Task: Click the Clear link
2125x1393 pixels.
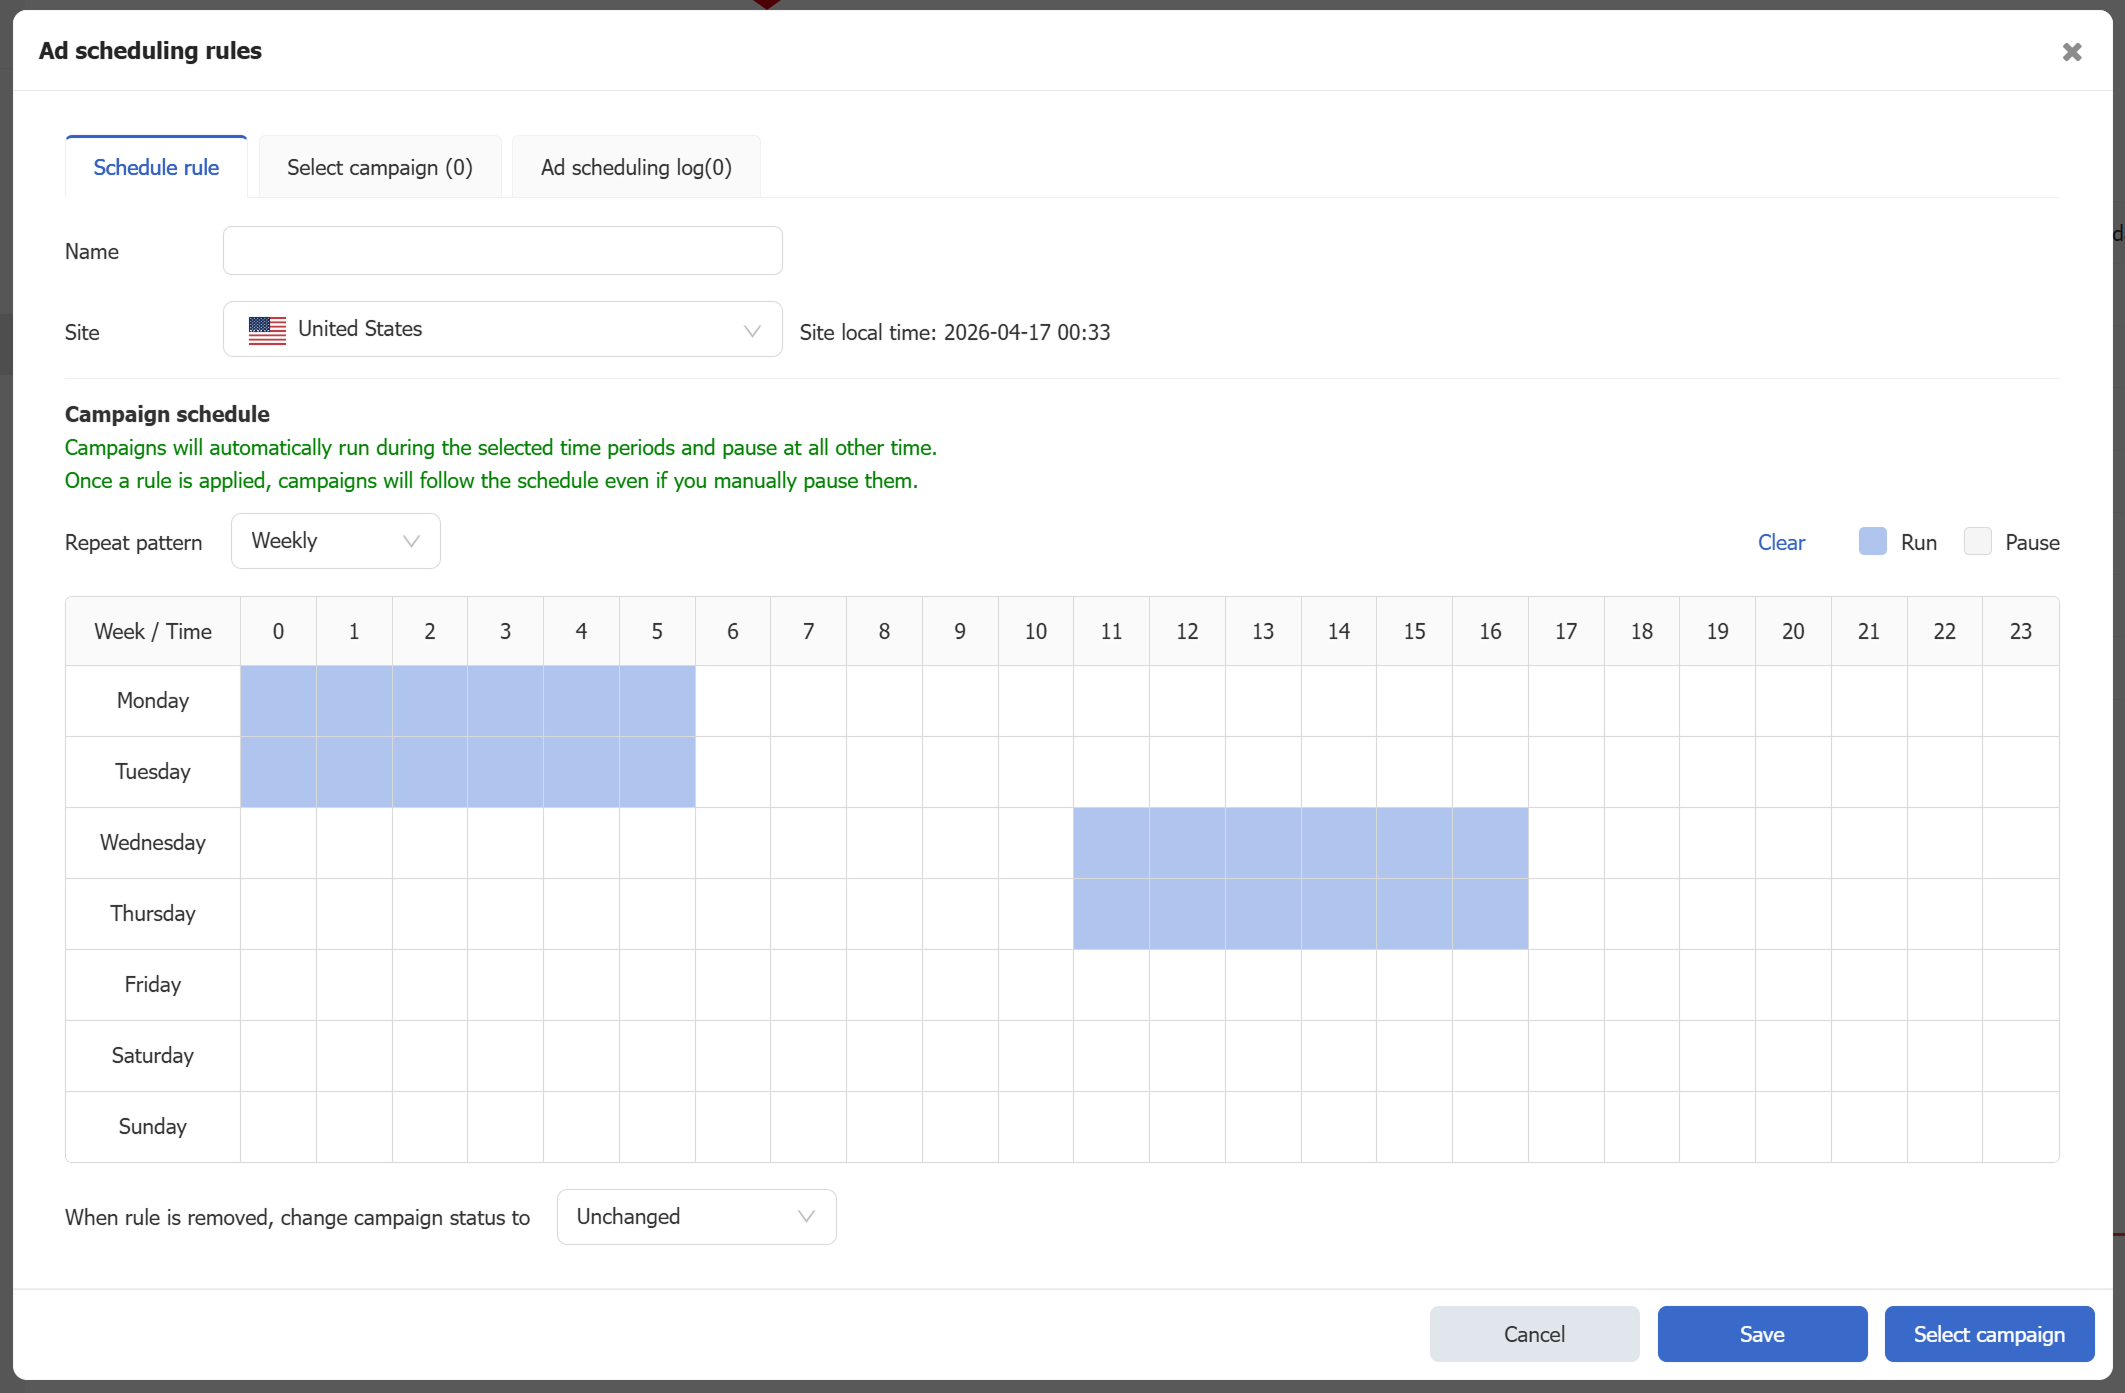Action: (x=1781, y=543)
